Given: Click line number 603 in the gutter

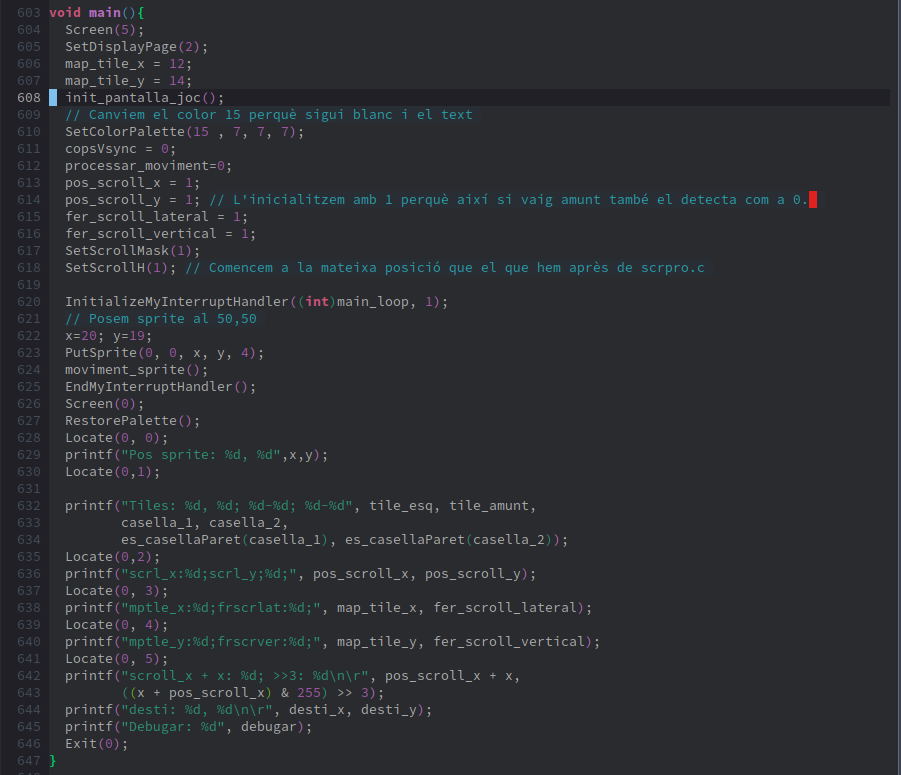Looking at the screenshot, I should [x=29, y=13].
